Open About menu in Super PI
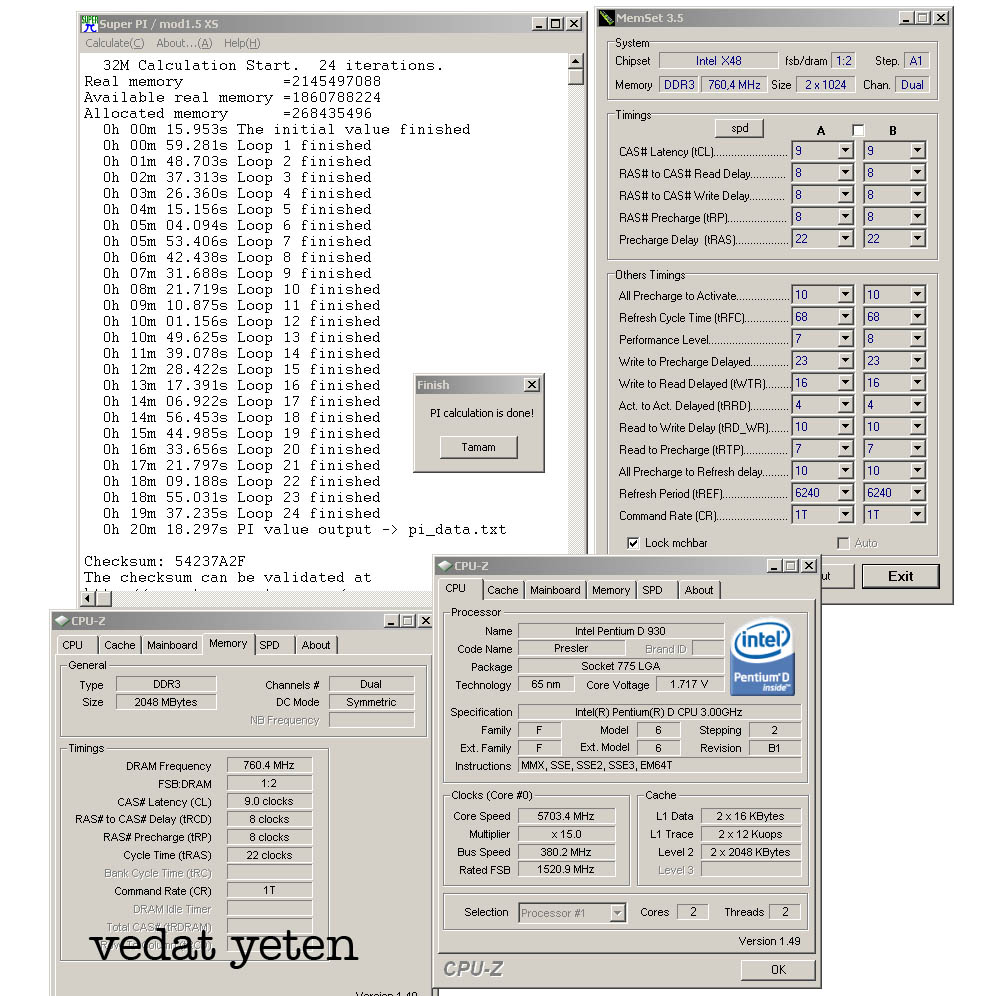Screen dimensions: 995x996 pyautogui.click(x=184, y=43)
